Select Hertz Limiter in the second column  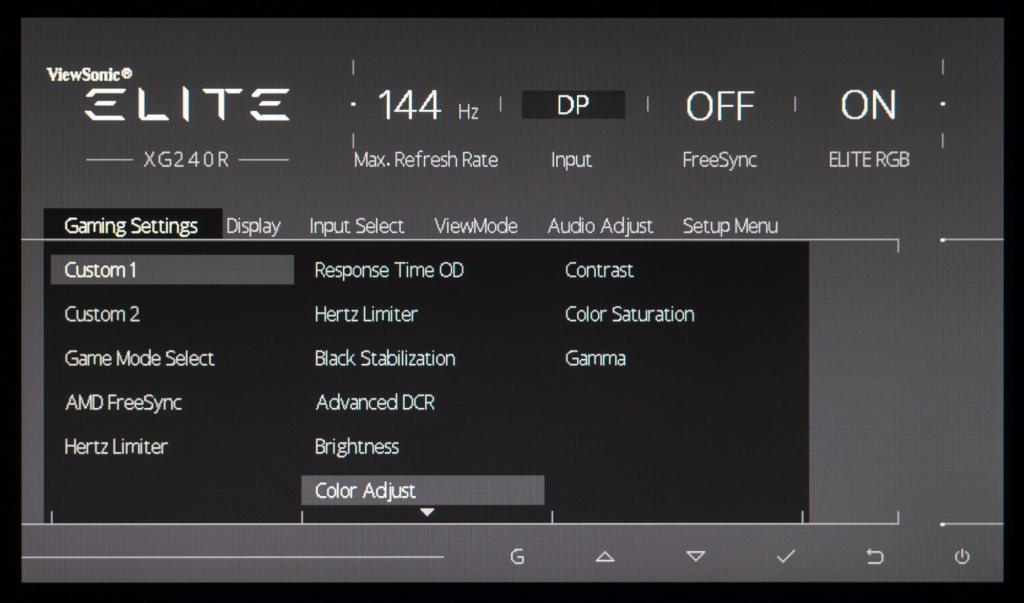point(366,314)
